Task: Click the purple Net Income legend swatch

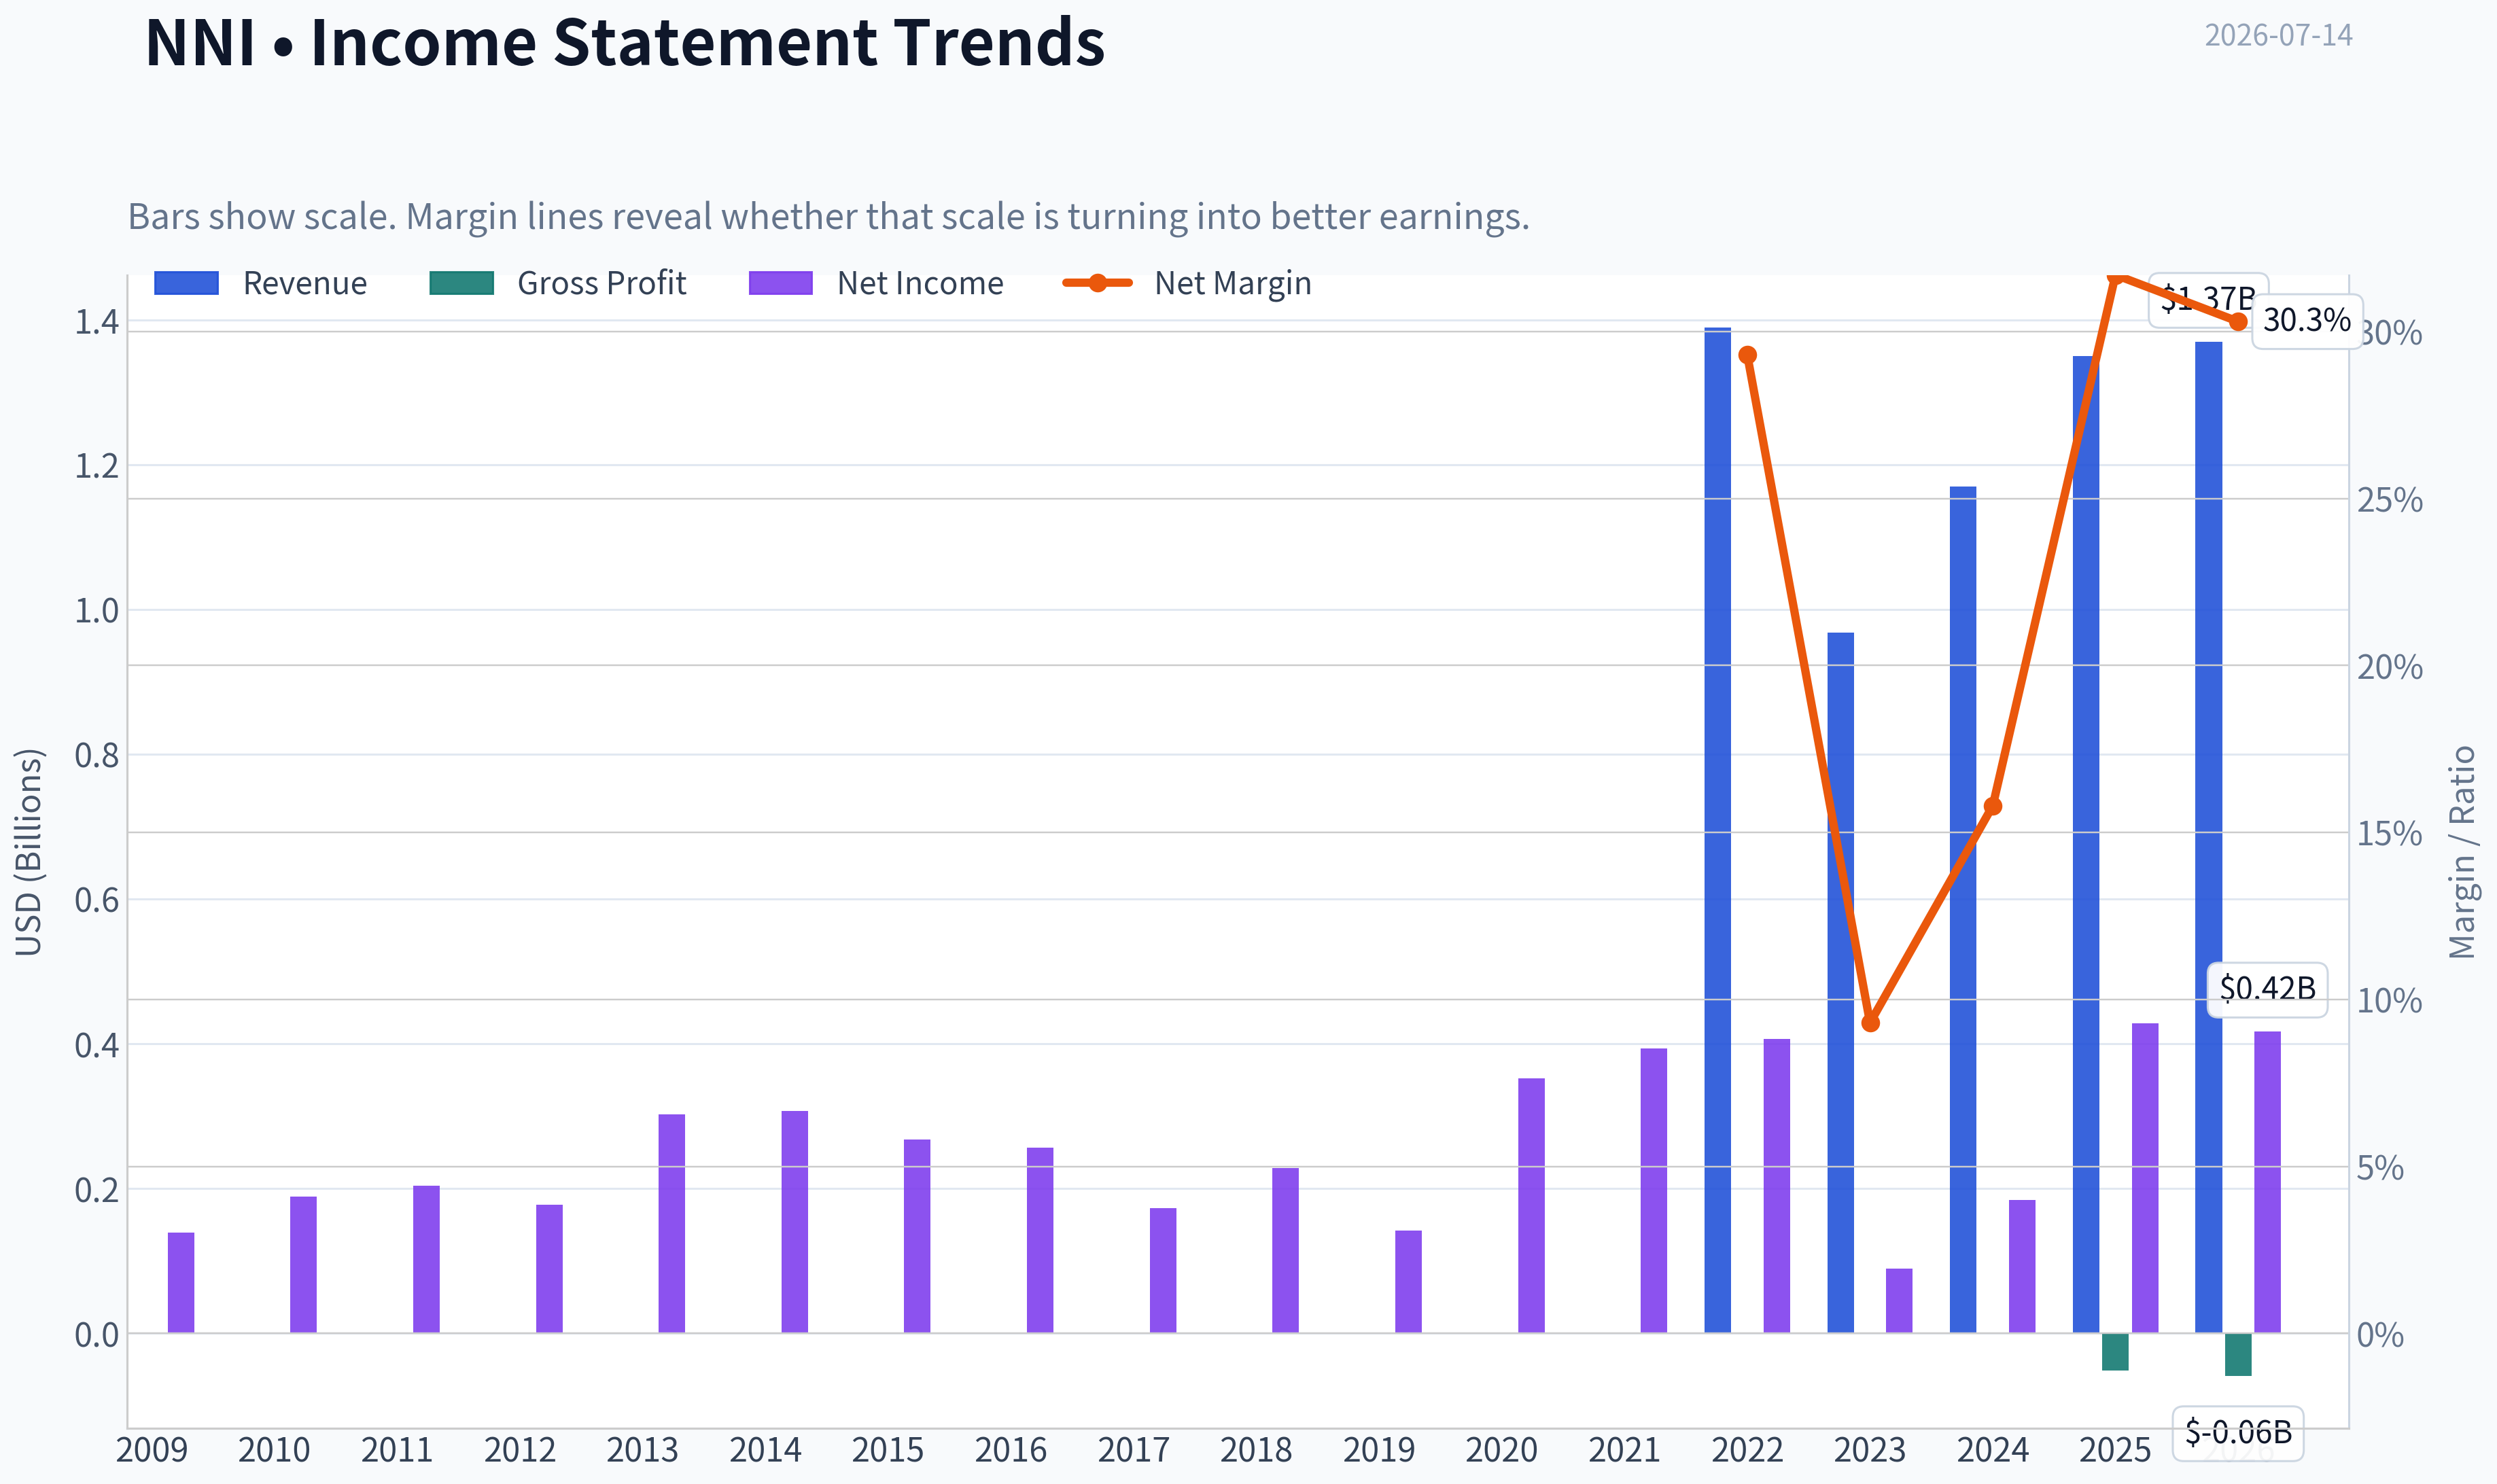Action: [780, 283]
